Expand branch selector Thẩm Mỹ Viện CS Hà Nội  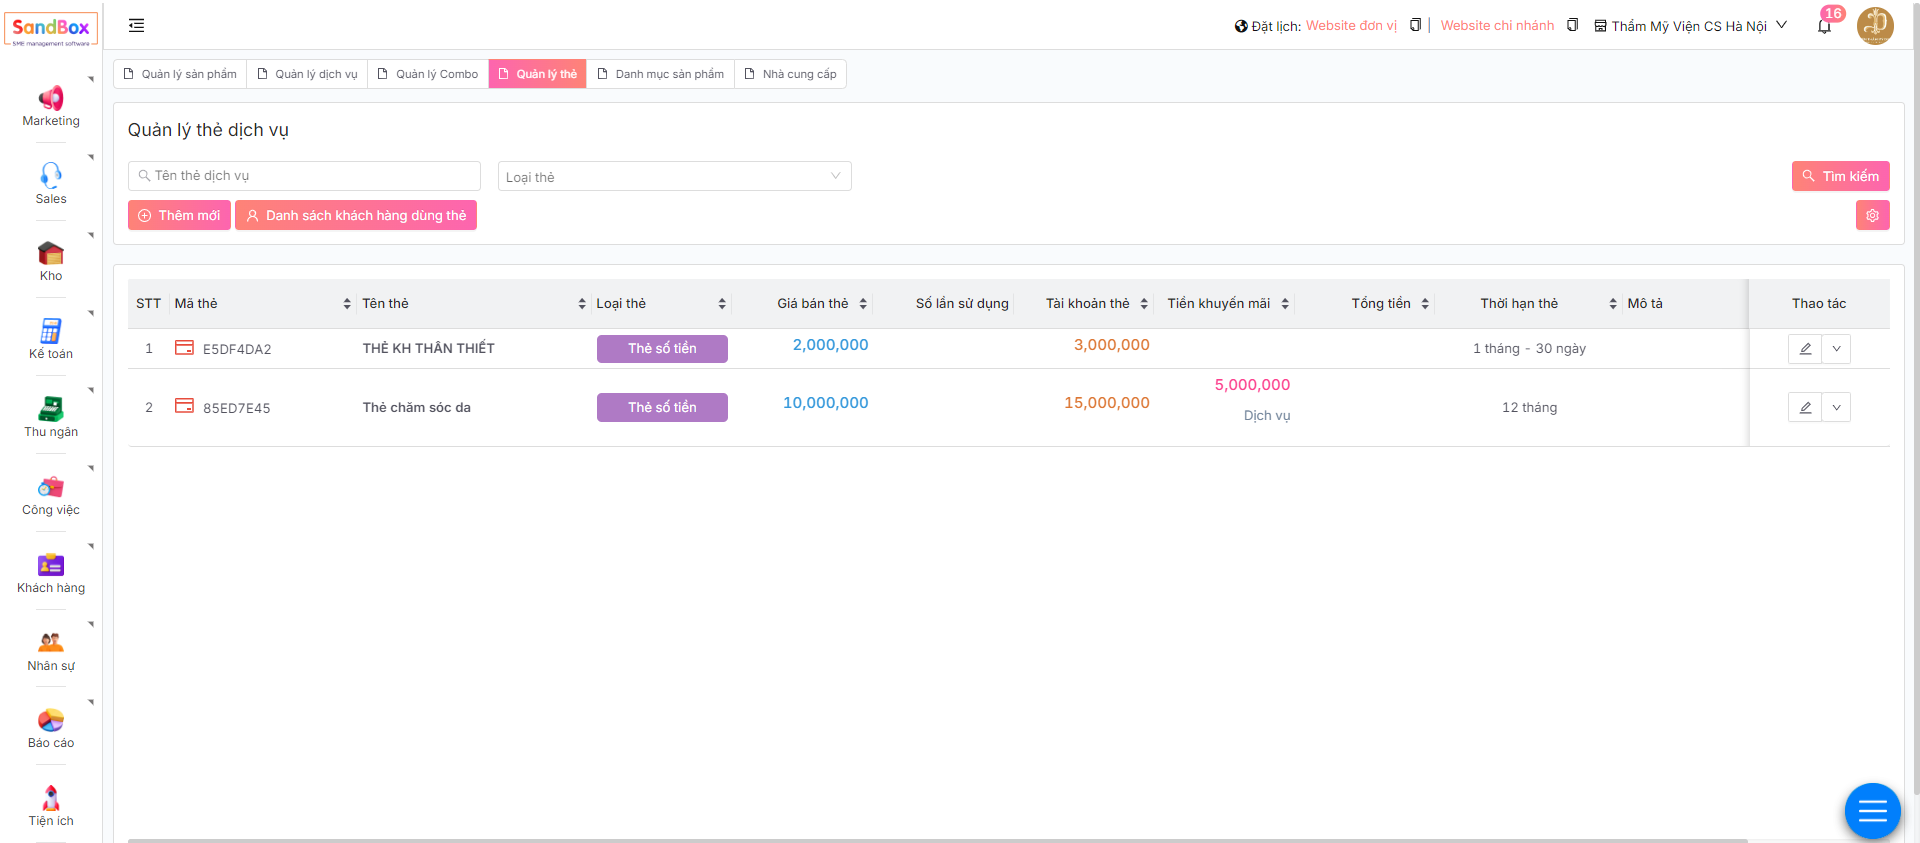(x=1690, y=26)
